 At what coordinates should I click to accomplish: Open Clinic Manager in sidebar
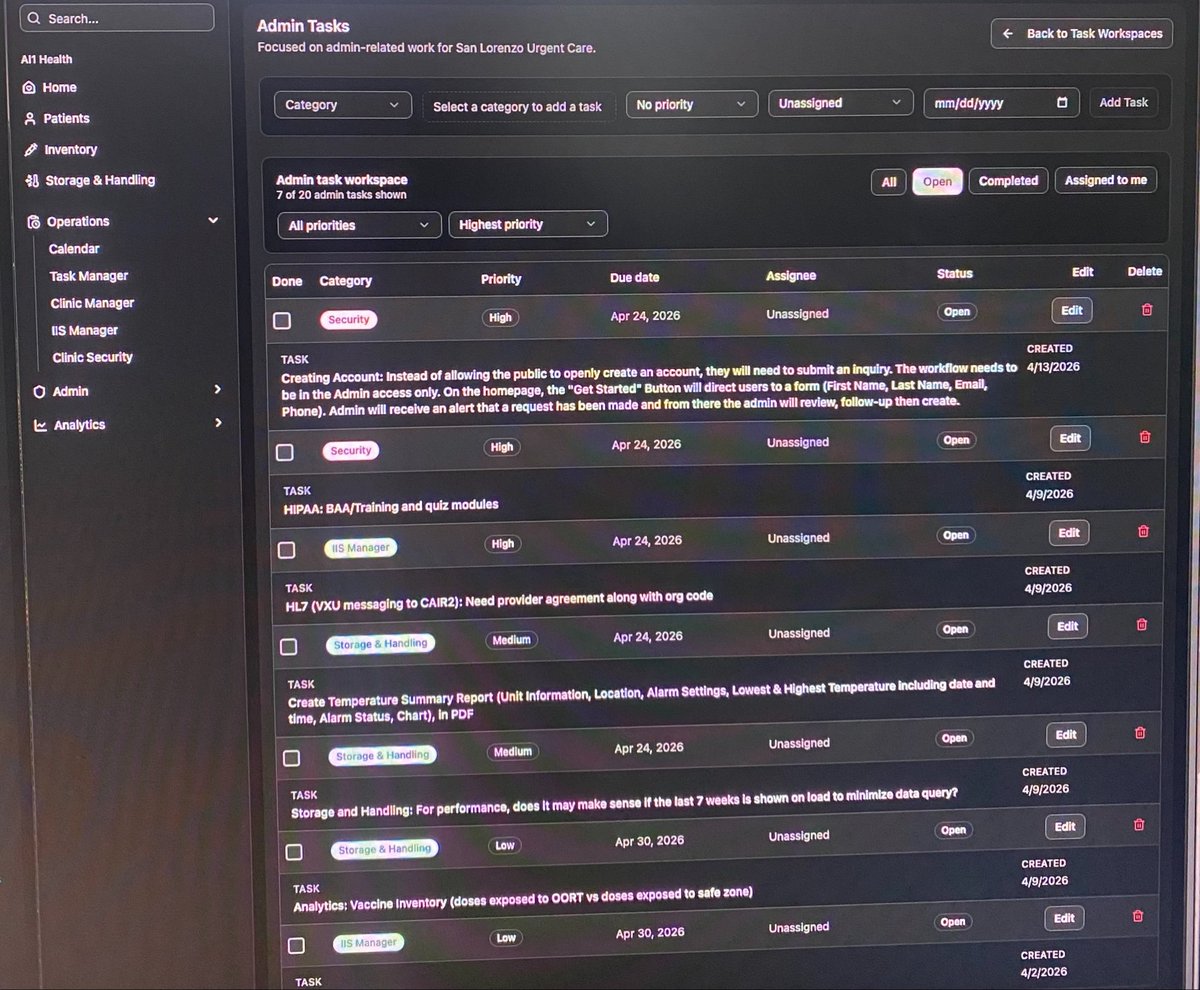[92, 303]
